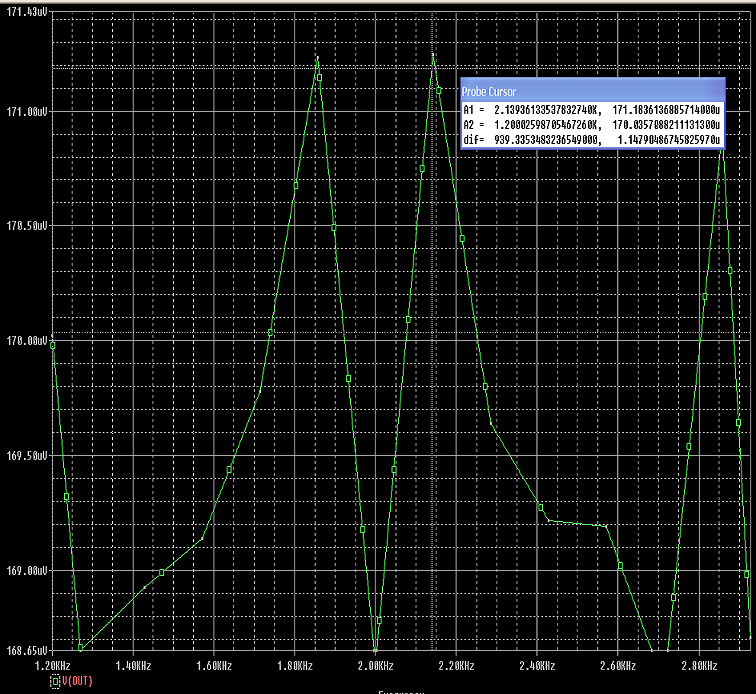The image size is (756, 694).
Task: Click the 2.00KHz x-axis label
Action: click(x=376, y=666)
